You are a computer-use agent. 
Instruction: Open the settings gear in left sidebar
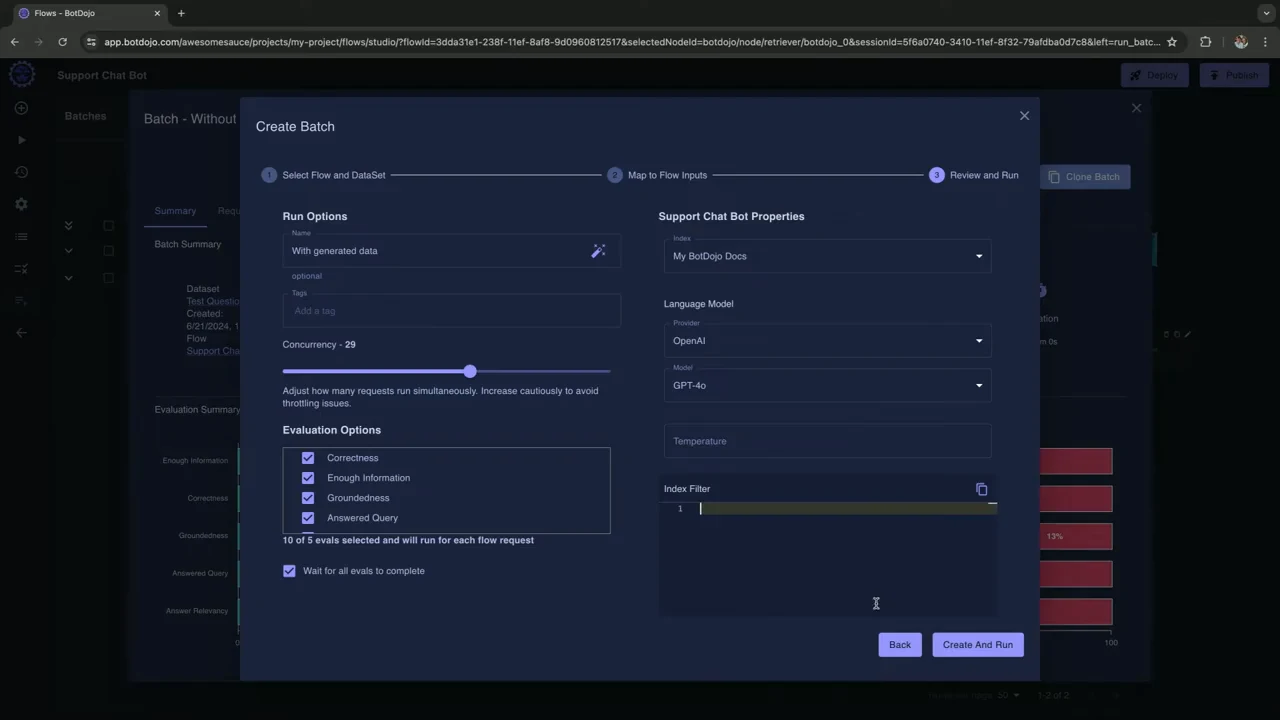click(21, 204)
